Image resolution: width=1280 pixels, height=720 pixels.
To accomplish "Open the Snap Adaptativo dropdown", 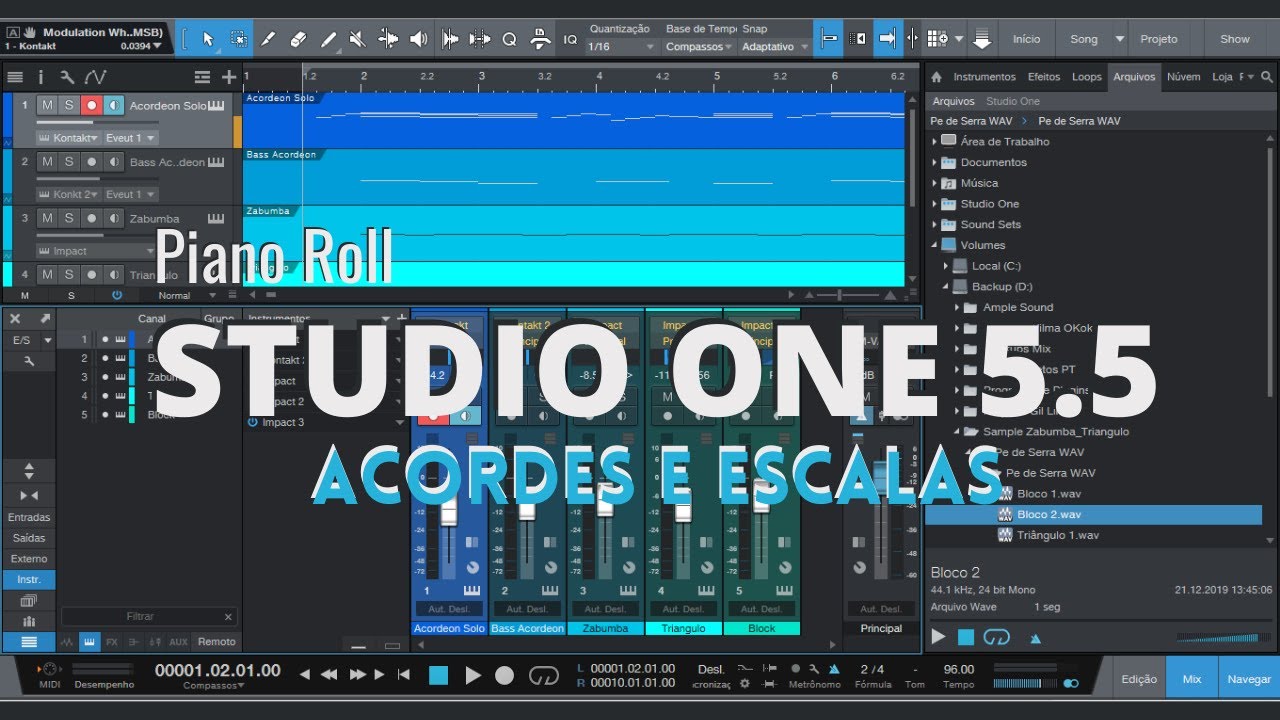I will click(x=774, y=47).
